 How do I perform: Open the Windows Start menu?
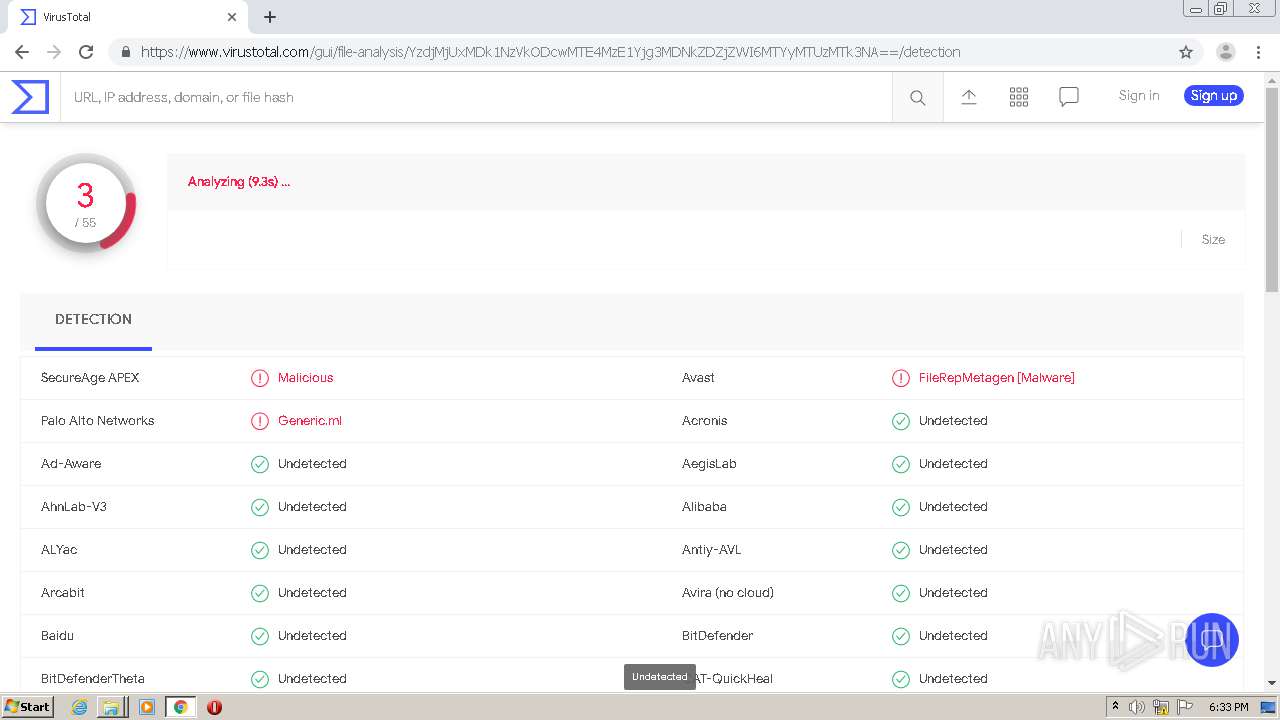(x=27, y=707)
